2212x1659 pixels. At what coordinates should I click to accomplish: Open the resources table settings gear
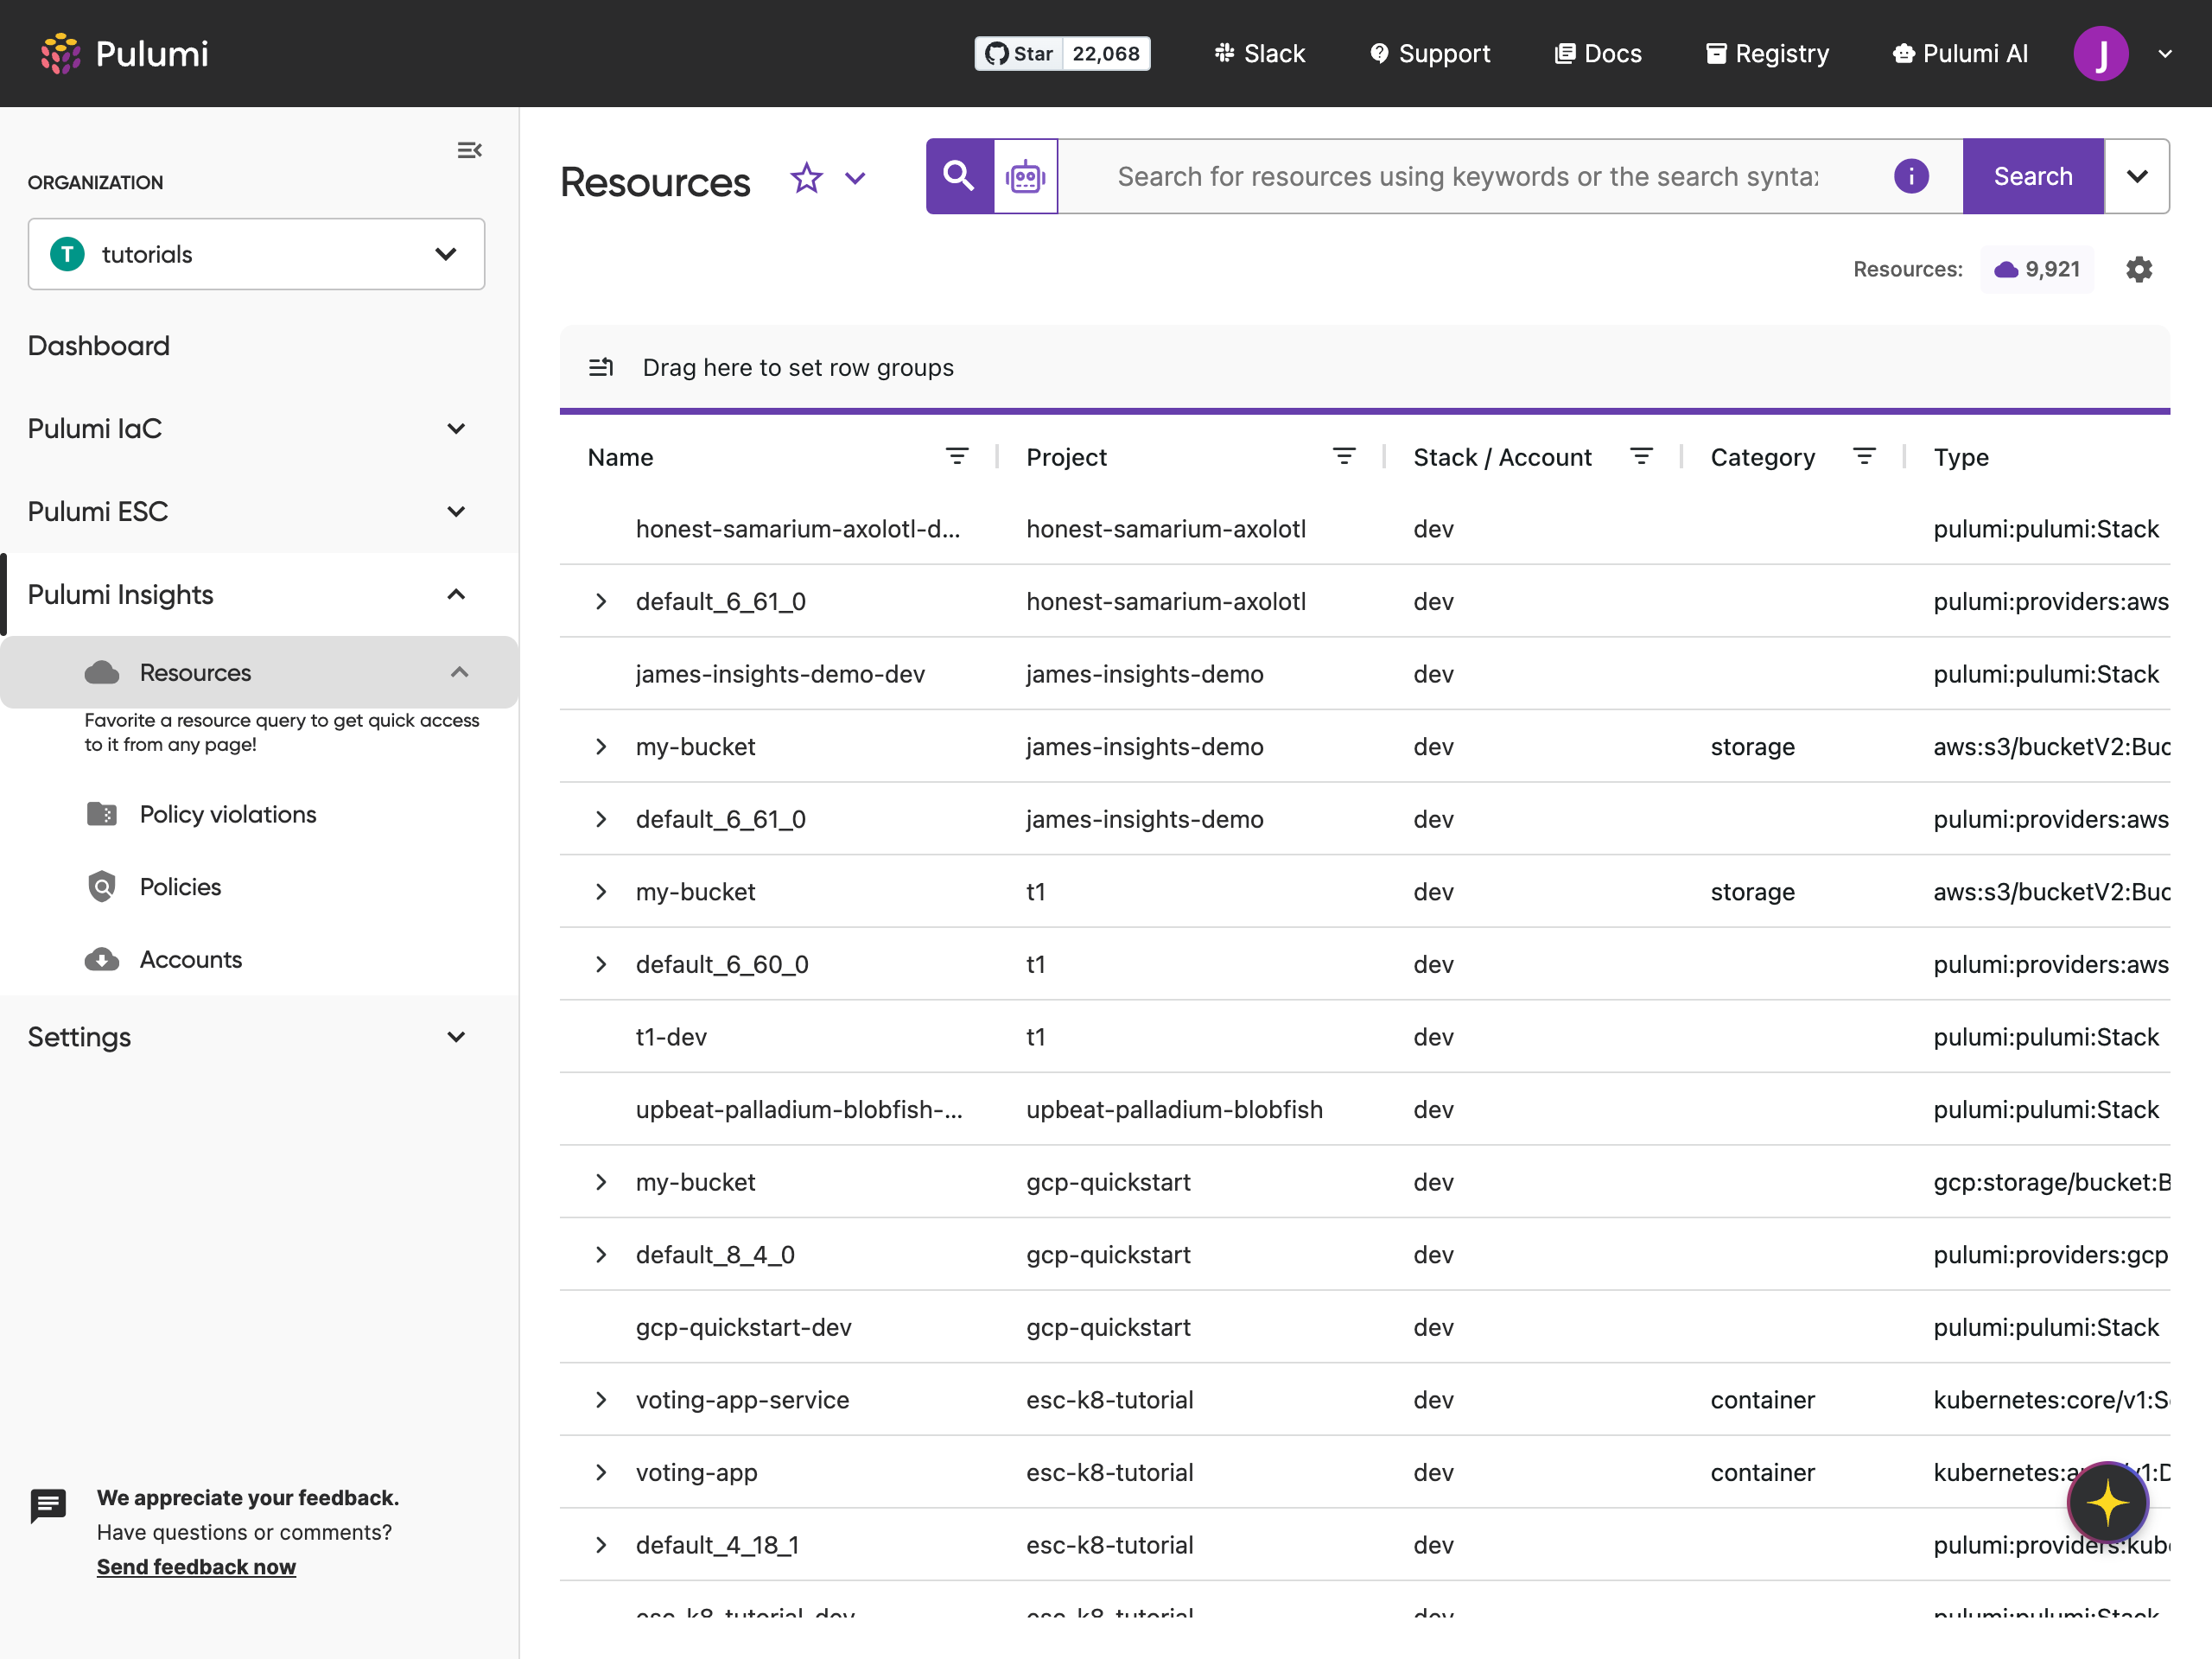[2139, 268]
